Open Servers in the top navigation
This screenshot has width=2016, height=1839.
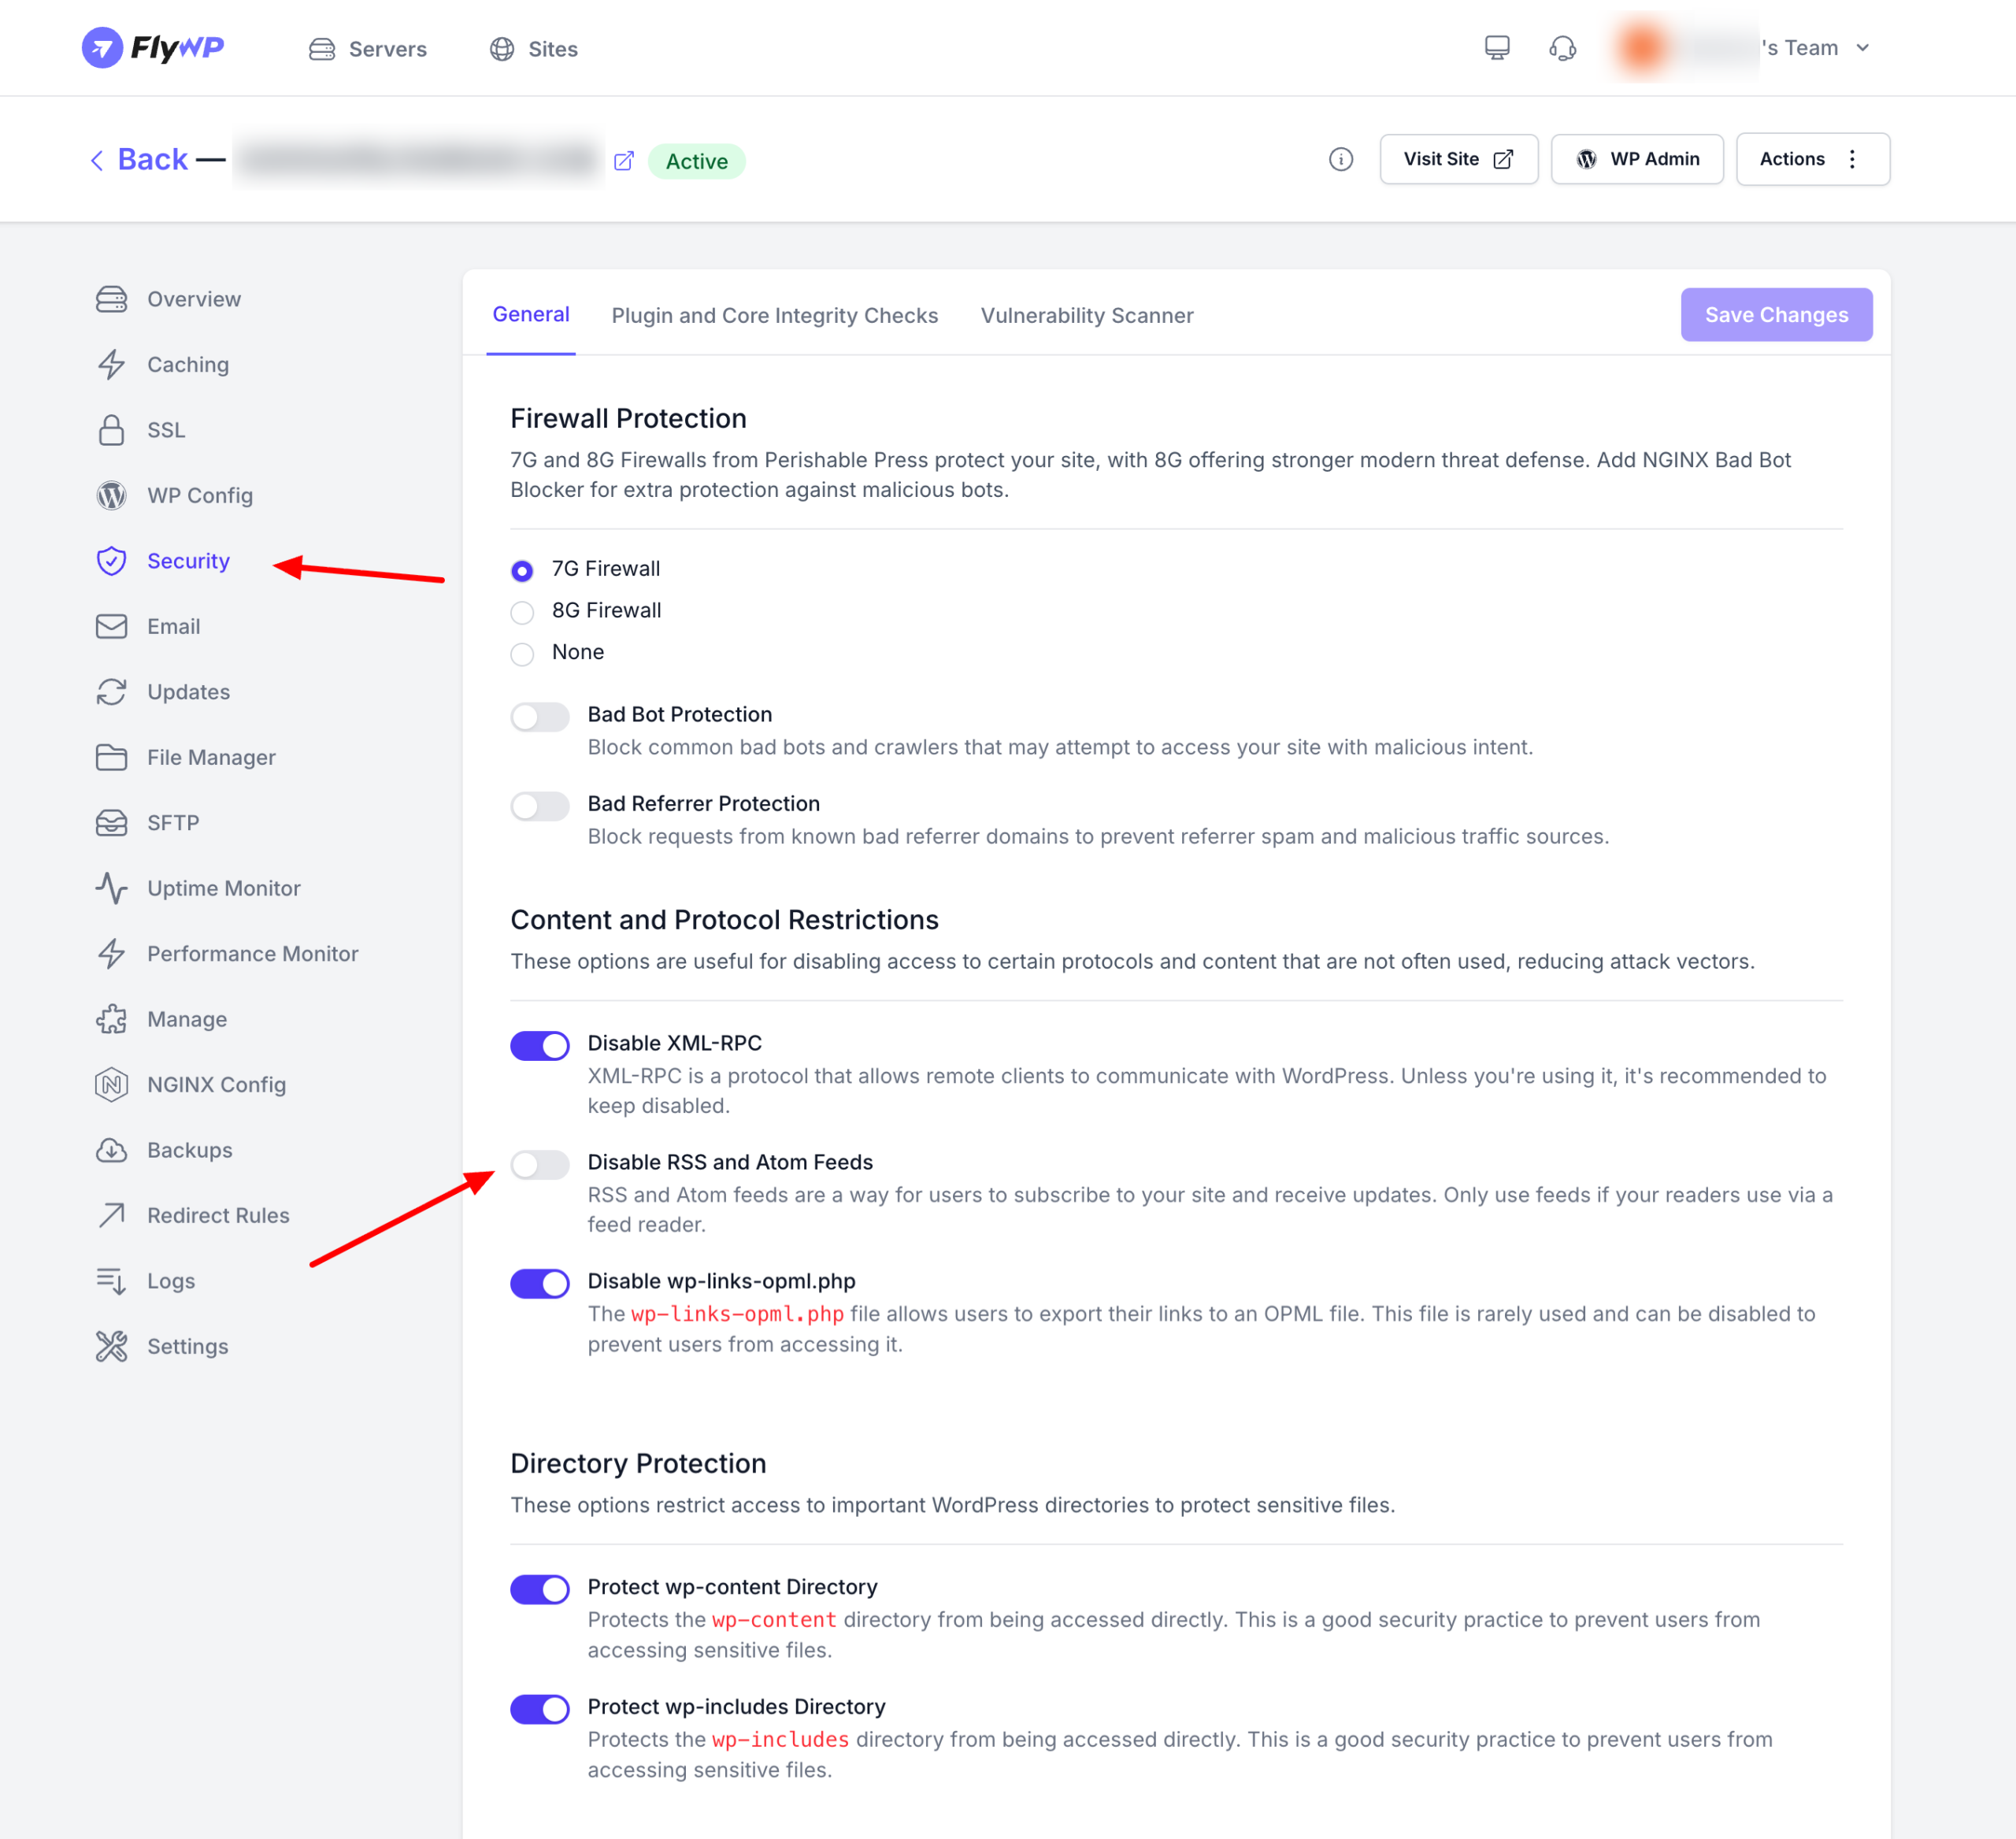pyautogui.click(x=368, y=49)
